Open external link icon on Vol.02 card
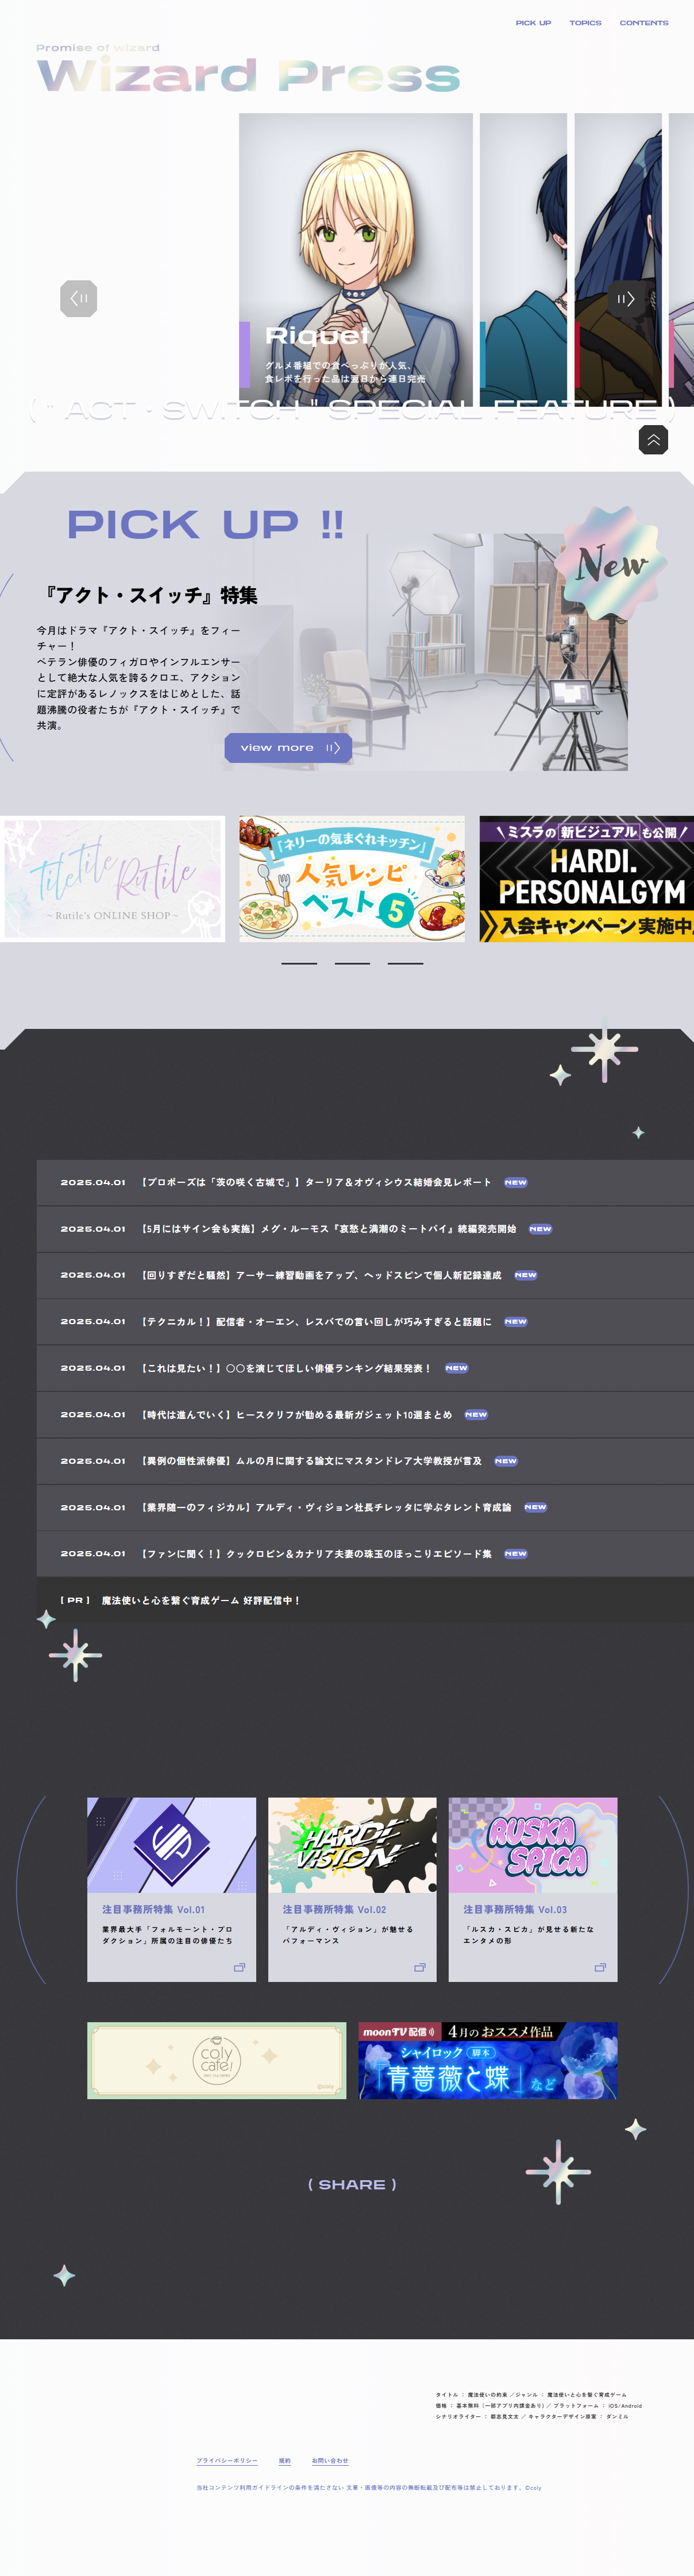 419,1967
